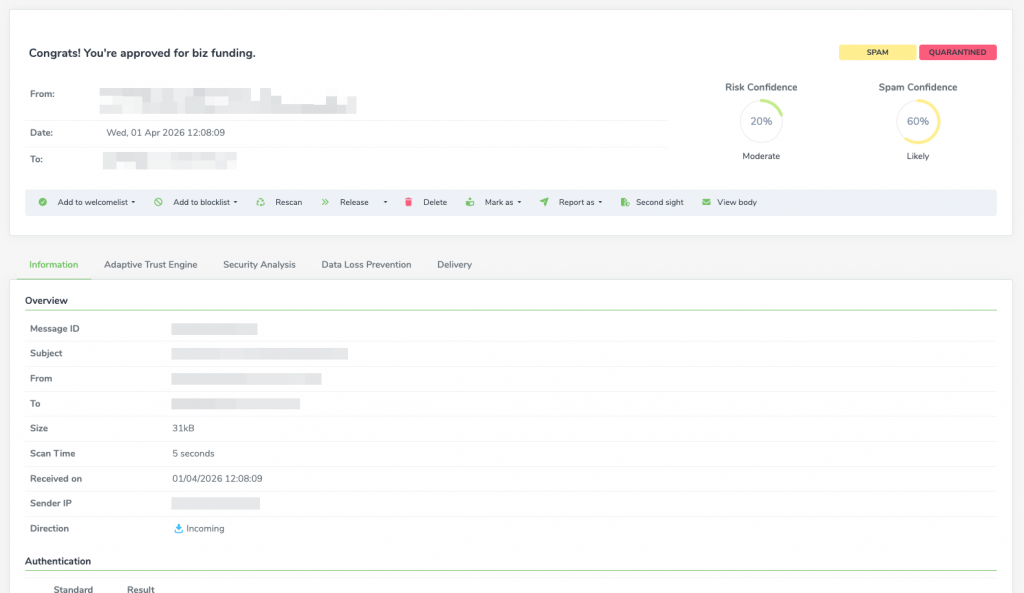Click the 'Sender IP' row label
Screen dimensions: 1024x593
pyautogui.click(x=51, y=504)
